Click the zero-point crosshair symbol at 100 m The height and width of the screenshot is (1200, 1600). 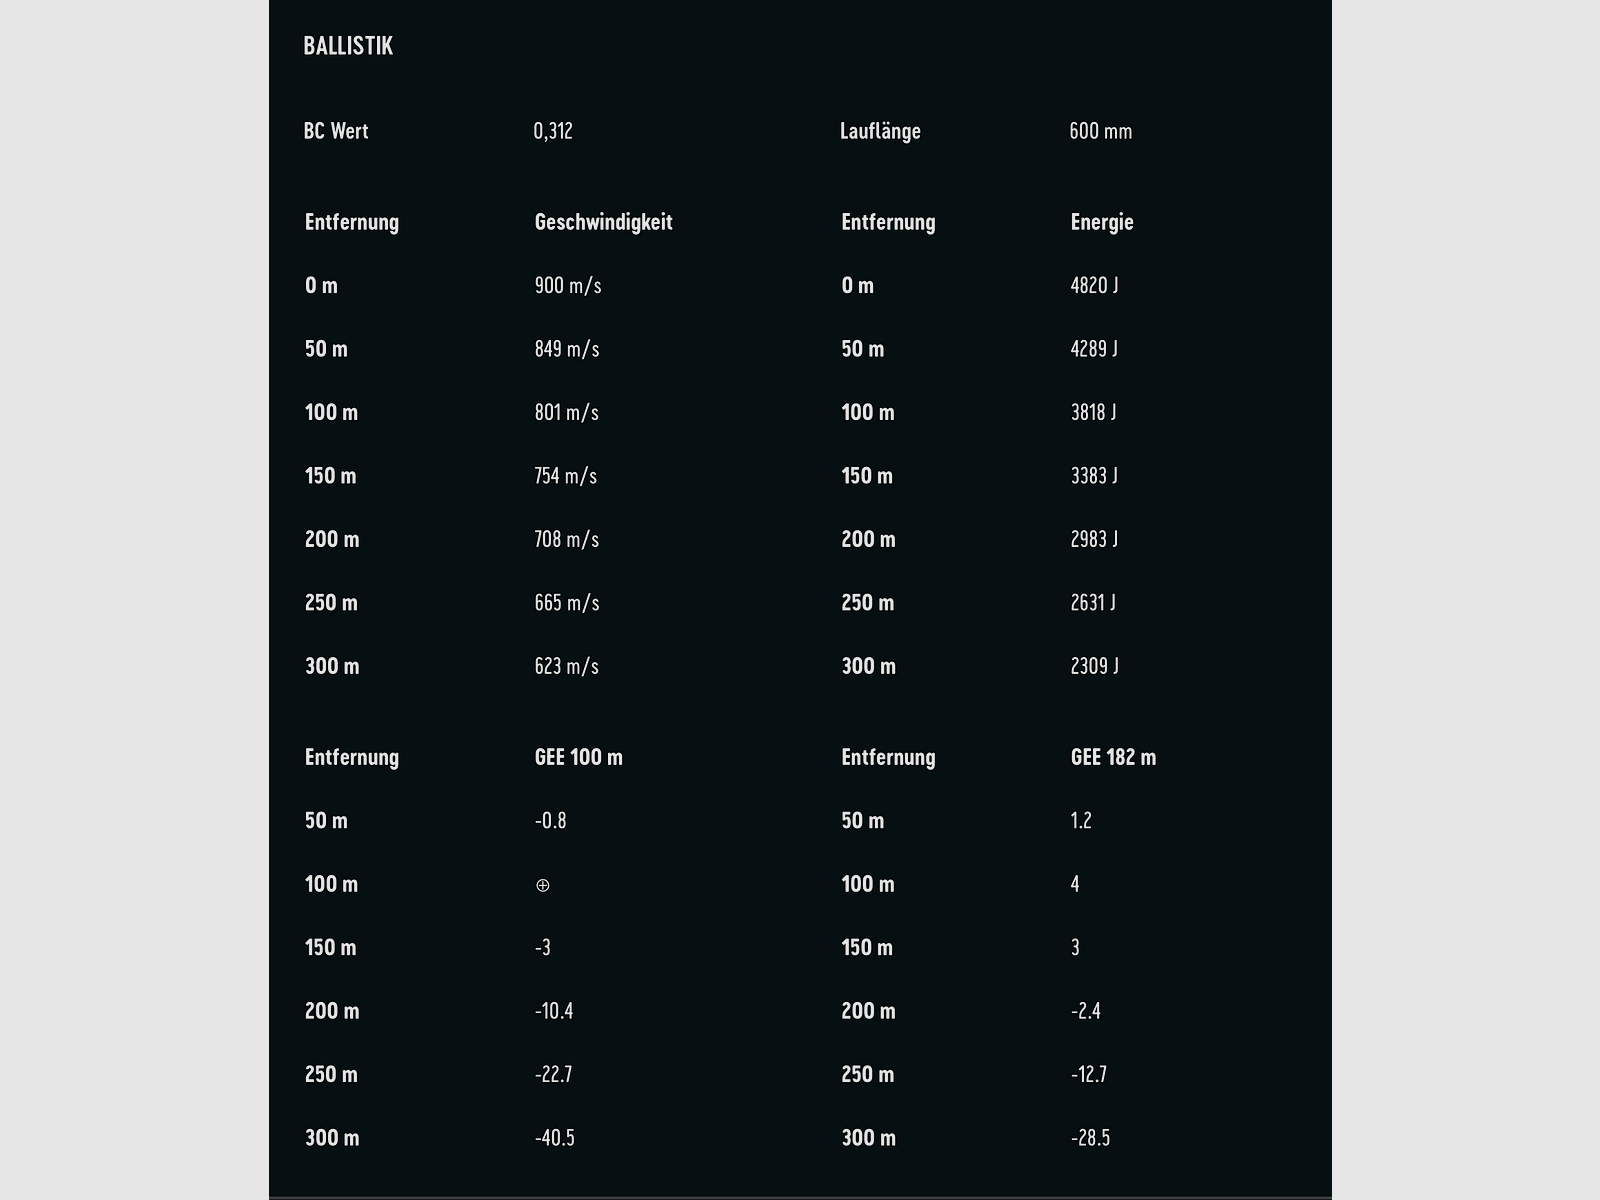point(543,885)
